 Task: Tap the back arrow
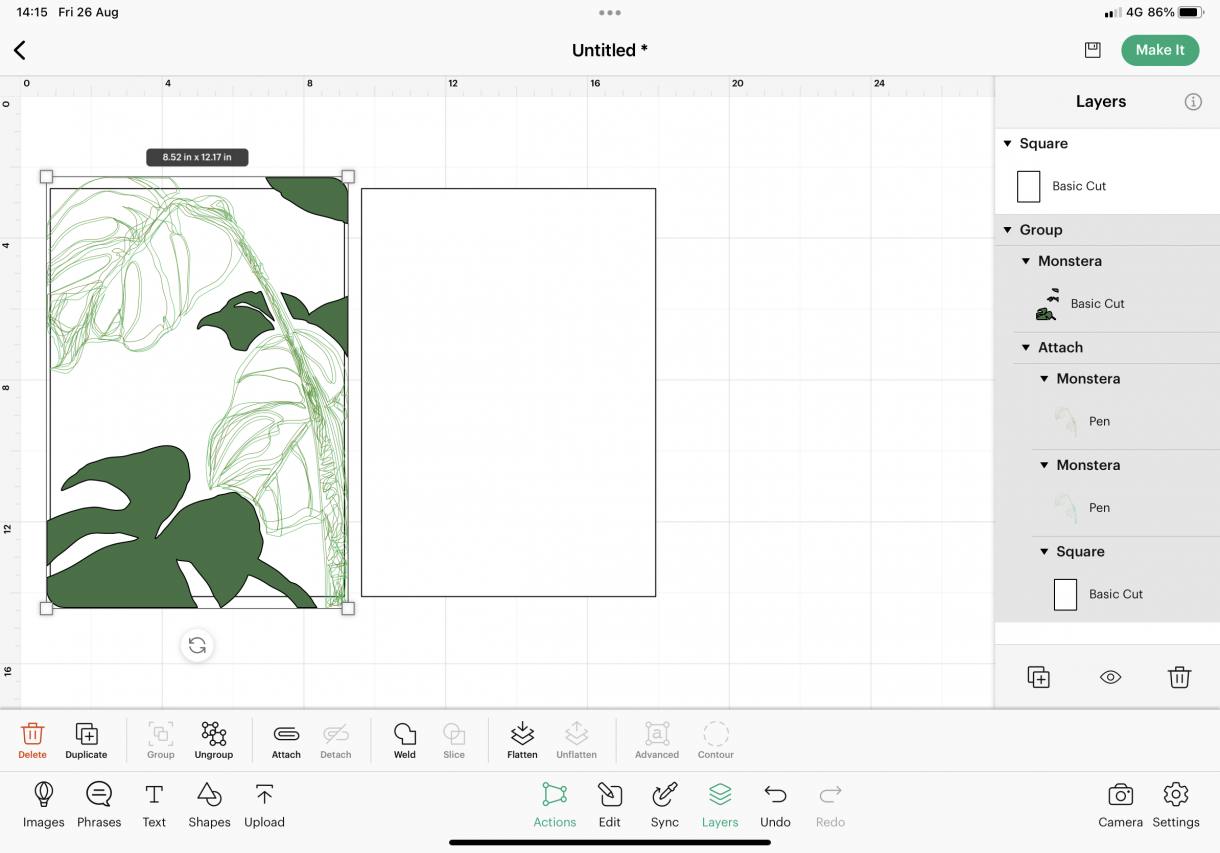(20, 50)
